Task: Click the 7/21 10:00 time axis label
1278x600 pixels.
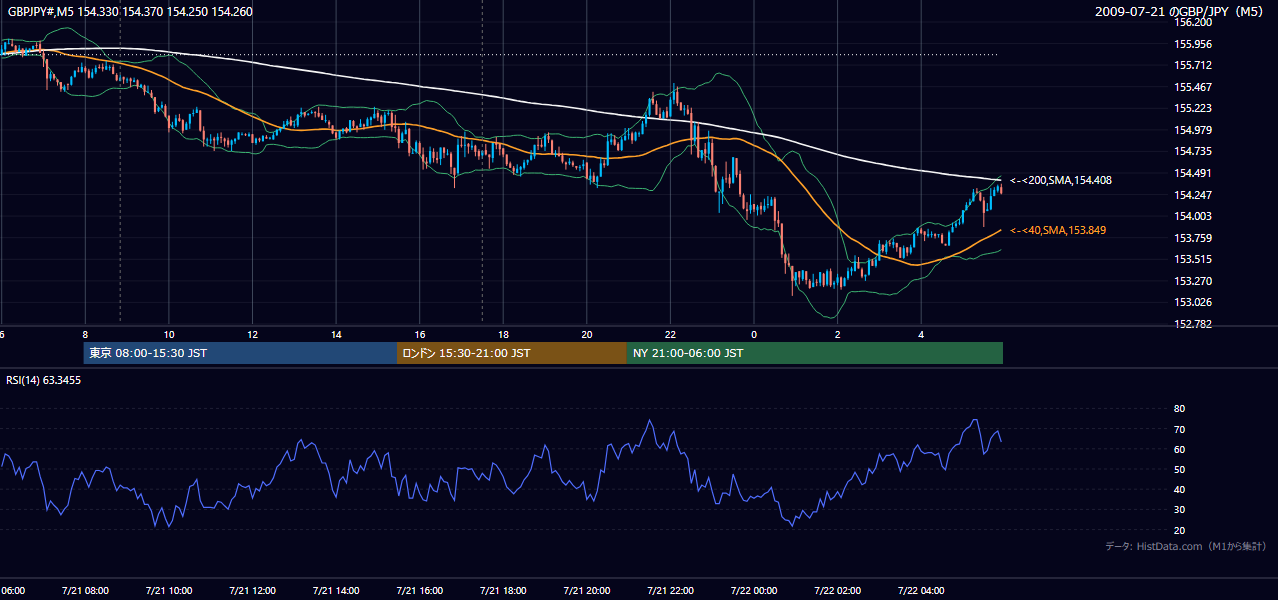Action: 169,591
